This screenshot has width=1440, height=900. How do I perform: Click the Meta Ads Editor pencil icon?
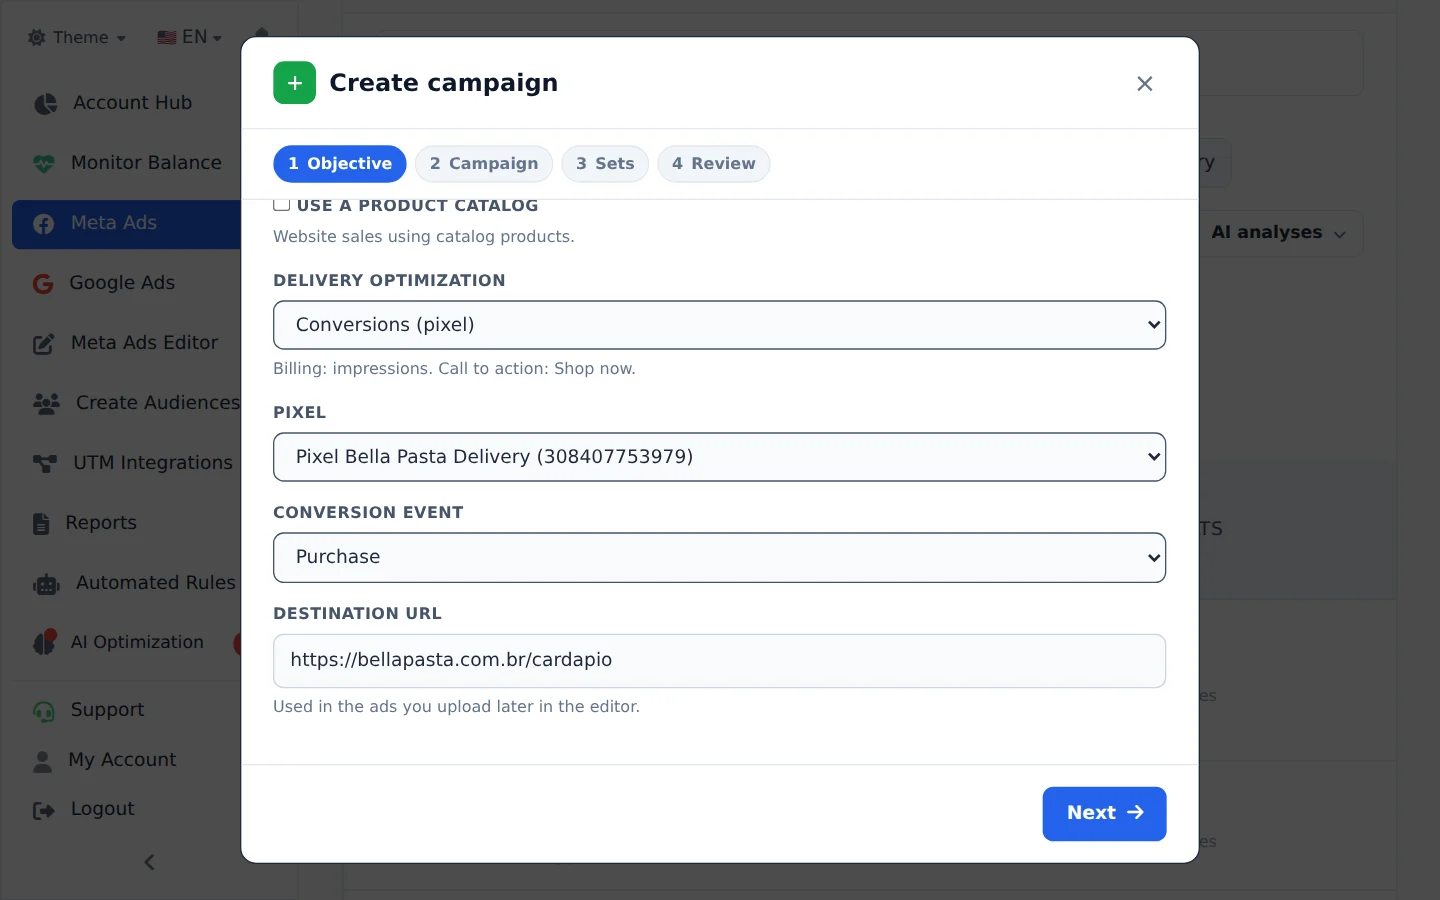[44, 344]
